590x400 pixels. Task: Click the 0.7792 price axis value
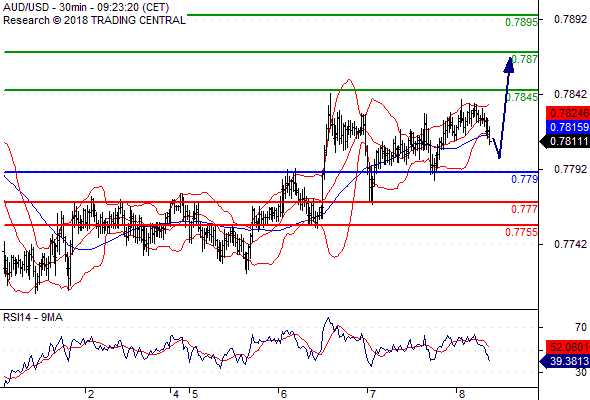tap(570, 169)
